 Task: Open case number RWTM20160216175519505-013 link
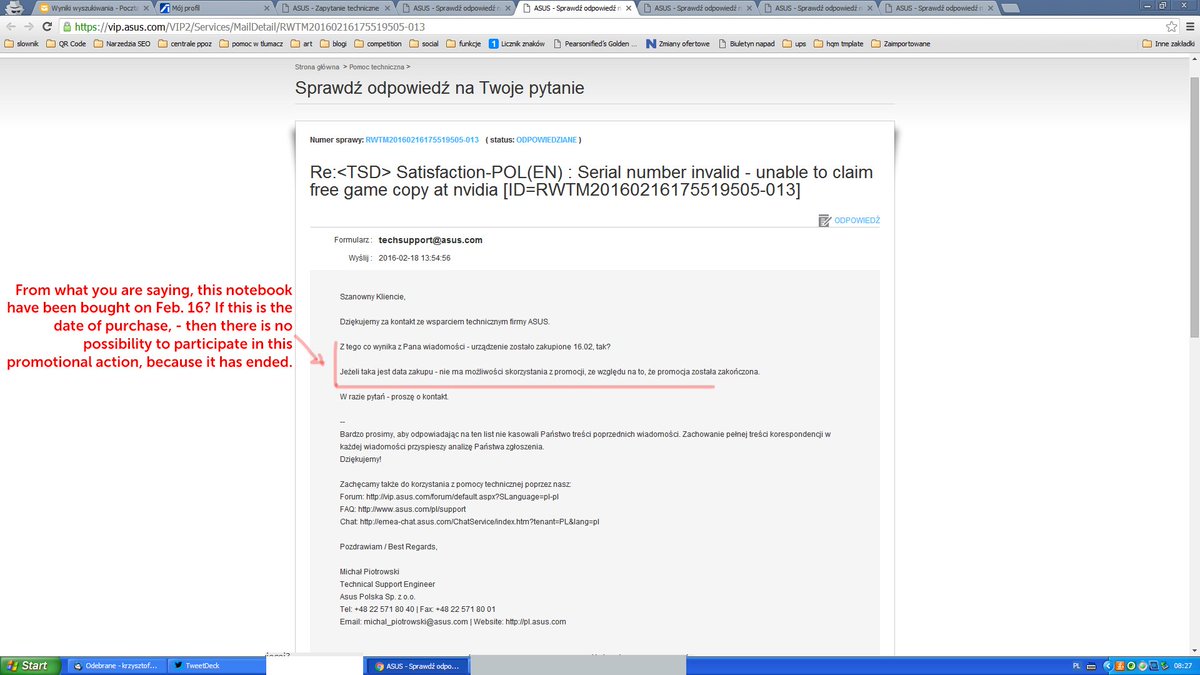coord(422,139)
